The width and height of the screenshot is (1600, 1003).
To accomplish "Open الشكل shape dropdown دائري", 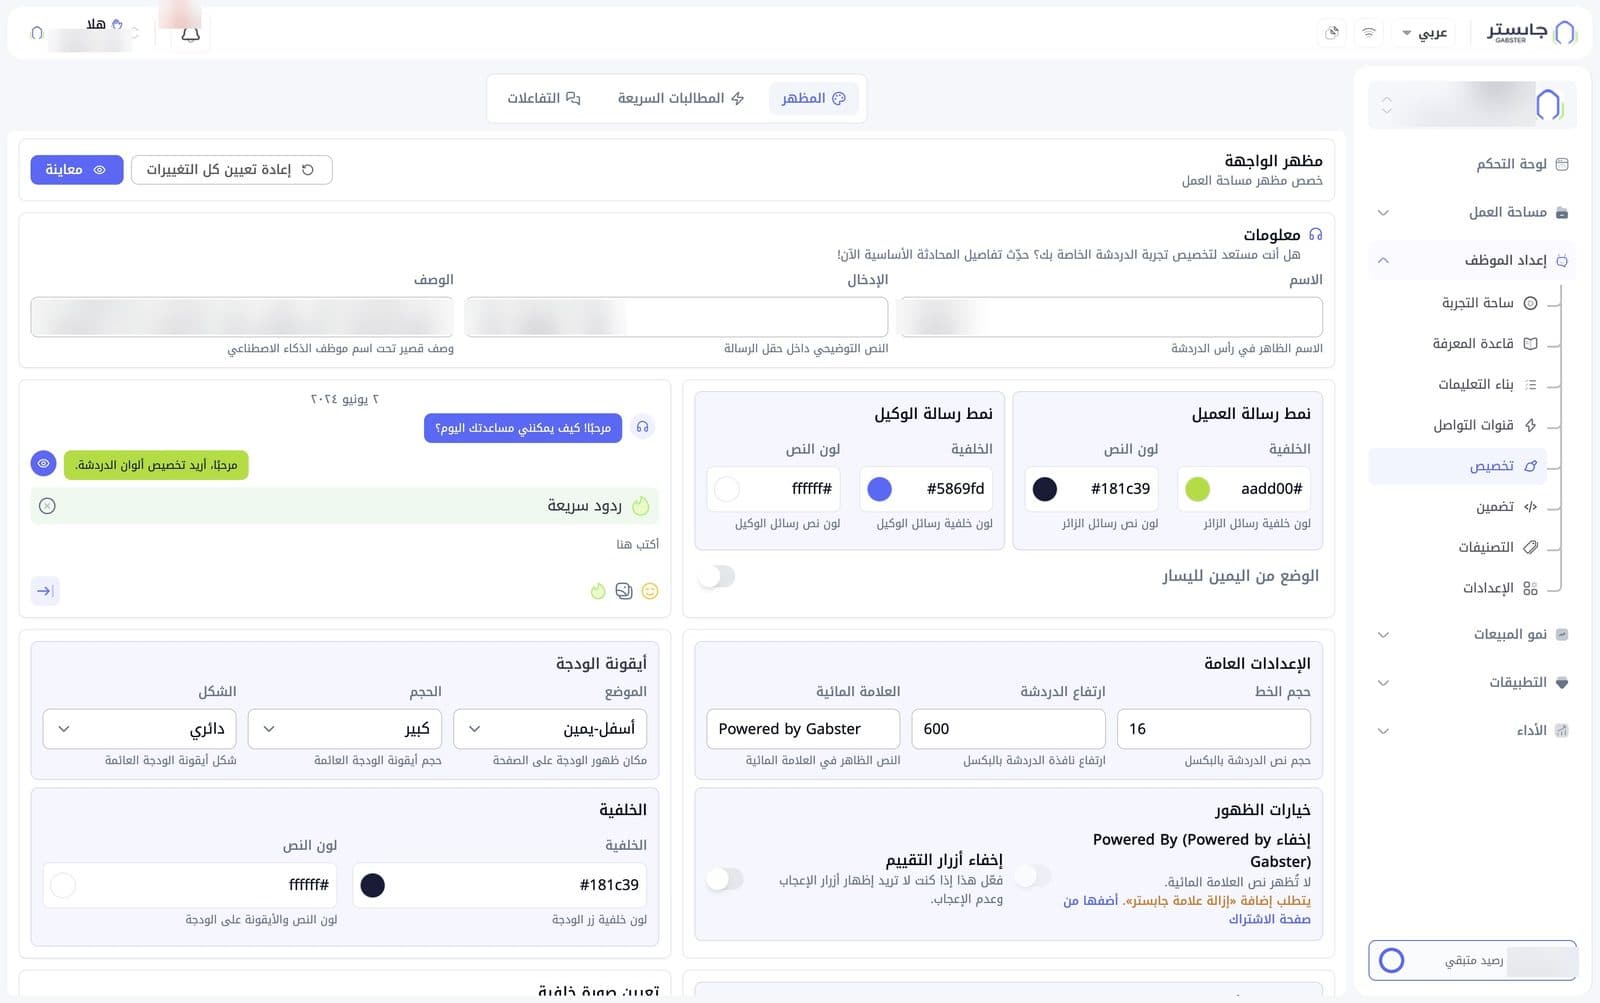I will [x=140, y=729].
